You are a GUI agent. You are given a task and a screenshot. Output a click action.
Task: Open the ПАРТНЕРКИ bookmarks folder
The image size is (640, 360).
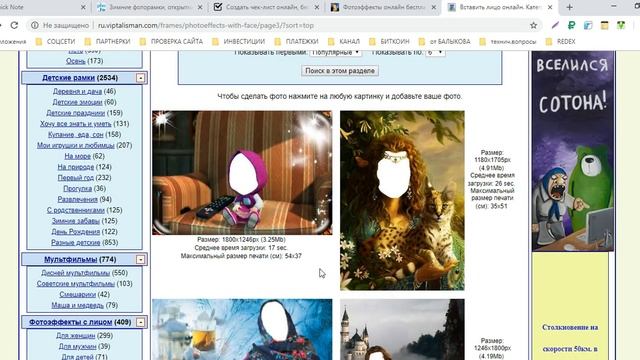(108, 41)
